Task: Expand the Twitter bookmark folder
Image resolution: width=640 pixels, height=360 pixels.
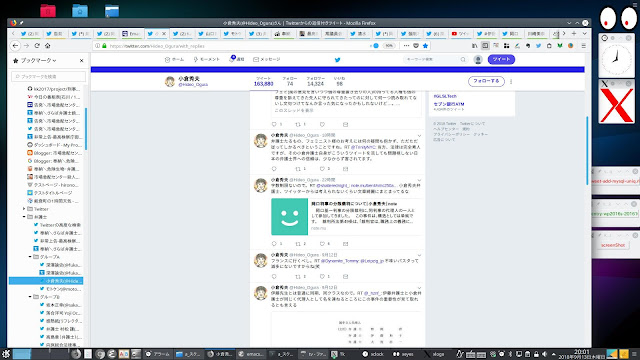Action: [24, 209]
